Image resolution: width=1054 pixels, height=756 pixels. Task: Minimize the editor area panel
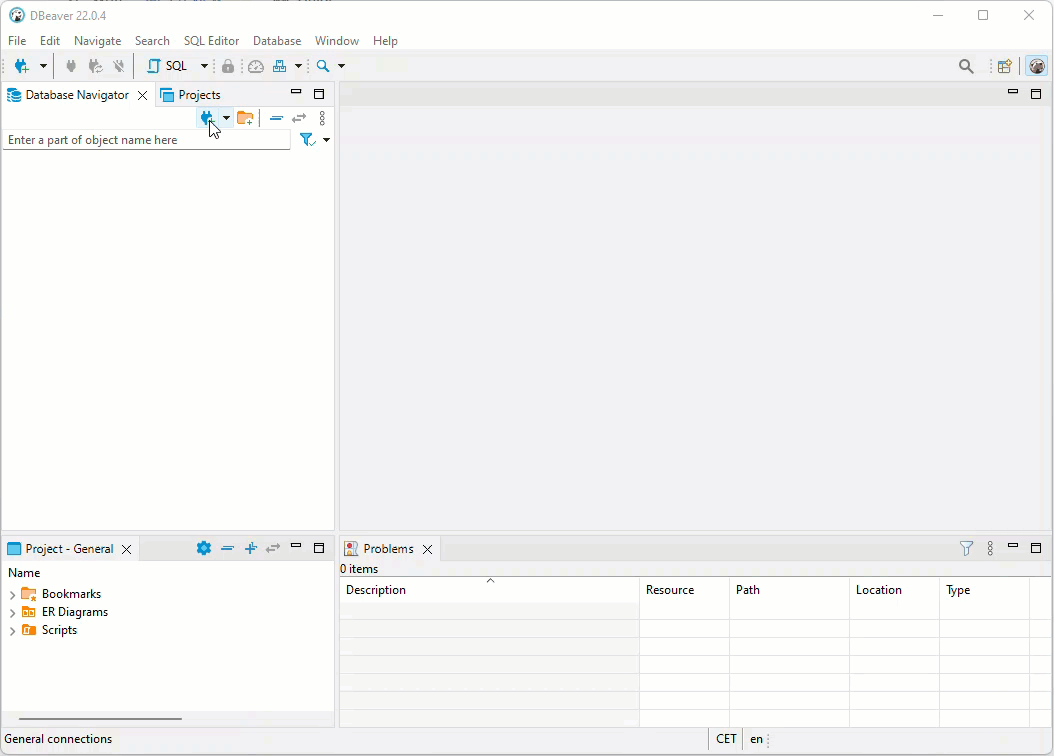[1013, 91]
